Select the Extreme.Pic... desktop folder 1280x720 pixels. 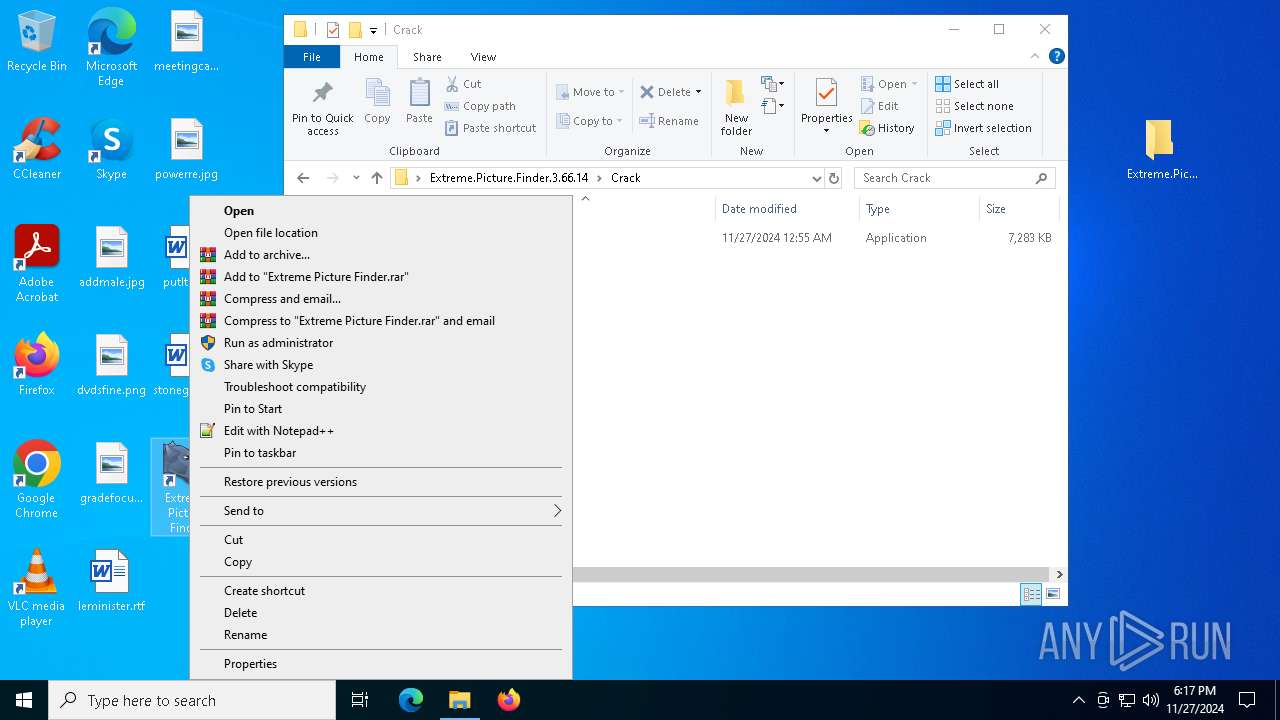tap(1161, 150)
